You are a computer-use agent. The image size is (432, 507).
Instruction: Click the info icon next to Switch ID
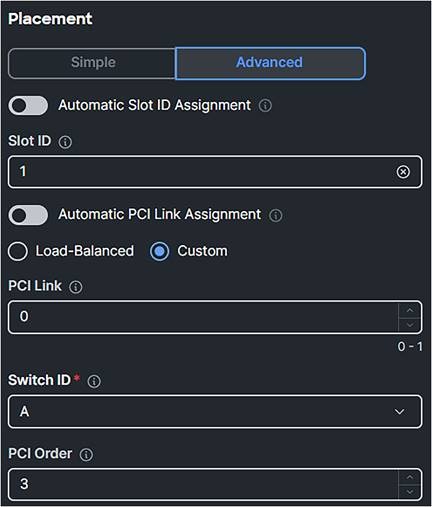[x=94, y=381]
